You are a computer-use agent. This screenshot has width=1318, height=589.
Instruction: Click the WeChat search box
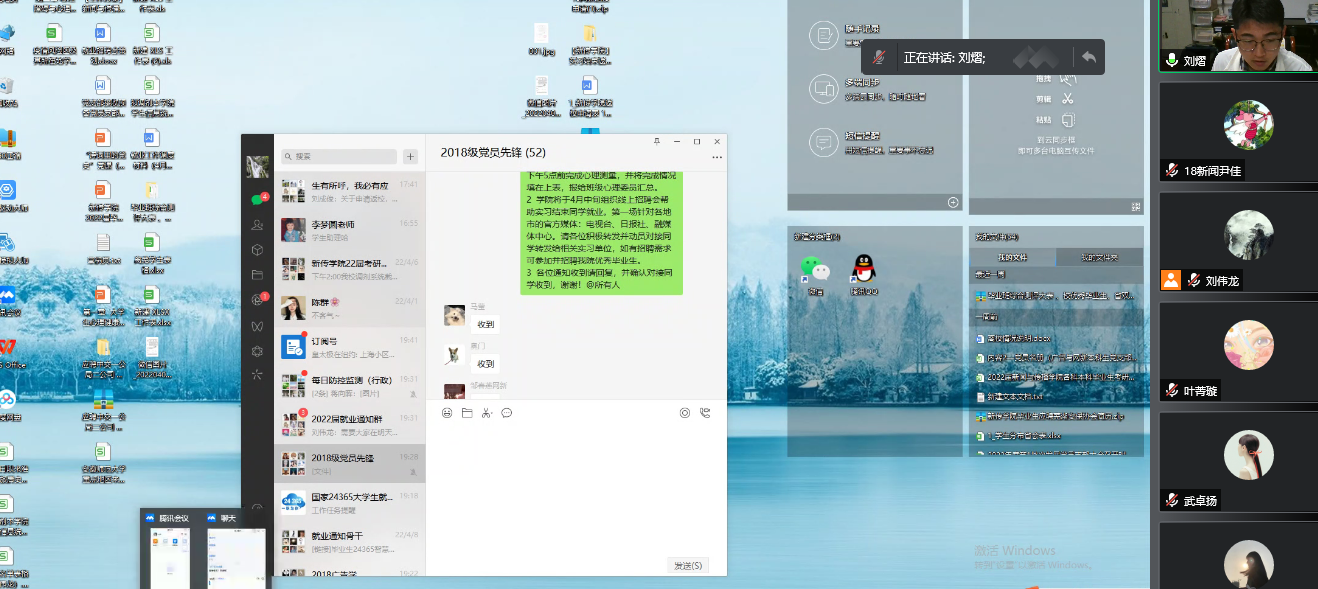tap(340, 156)
